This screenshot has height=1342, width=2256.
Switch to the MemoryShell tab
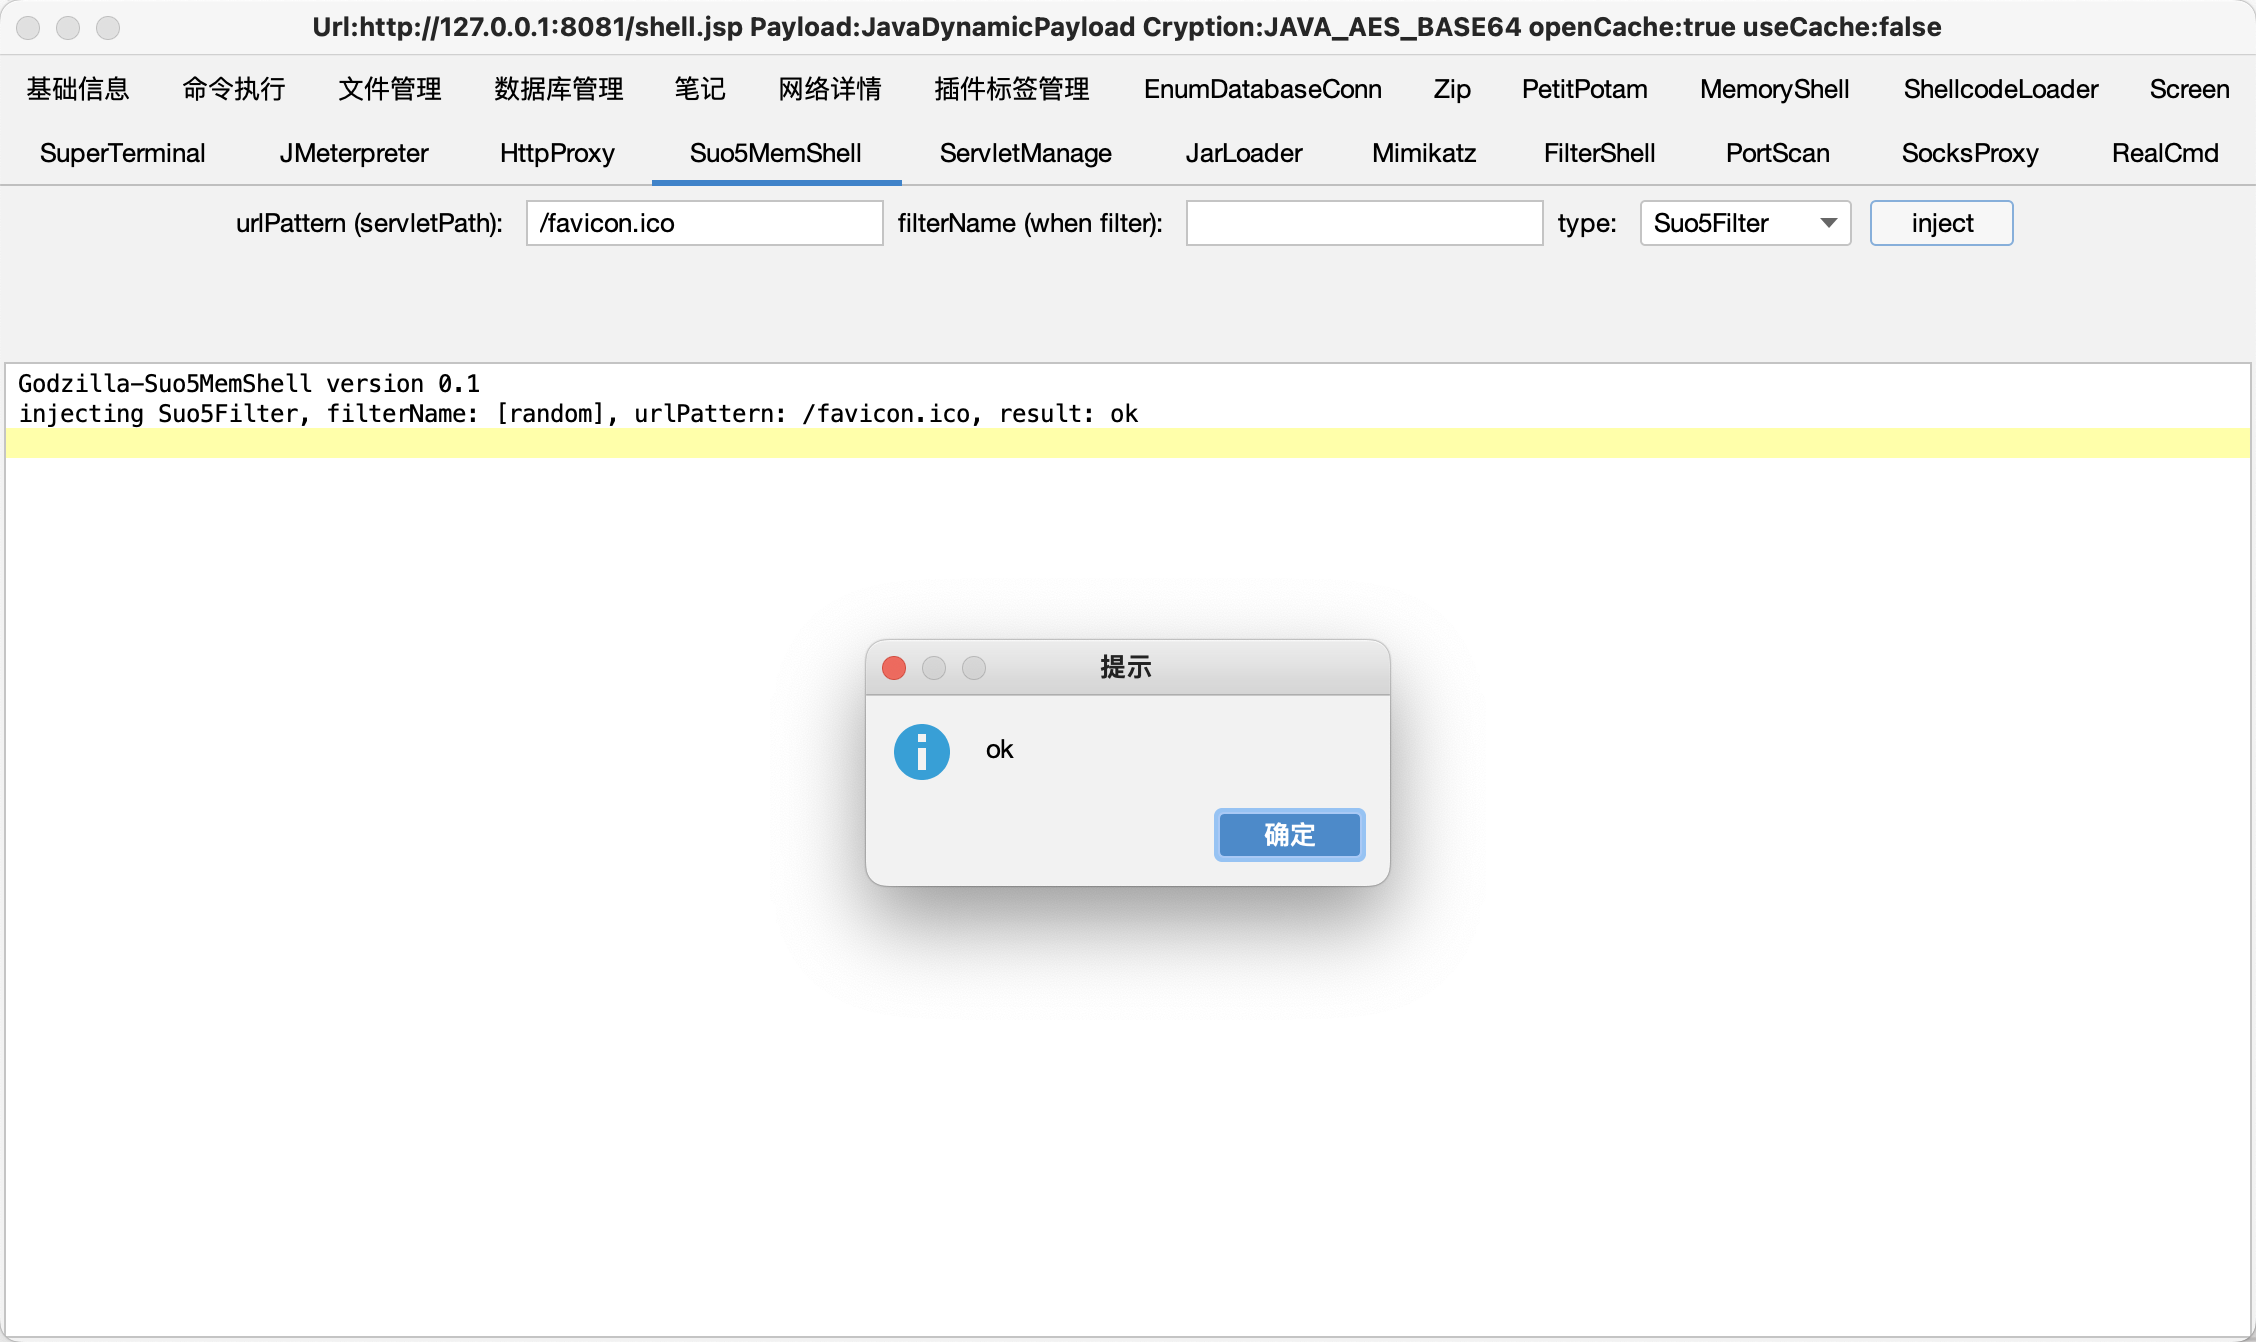click(x=1774, y=89)
